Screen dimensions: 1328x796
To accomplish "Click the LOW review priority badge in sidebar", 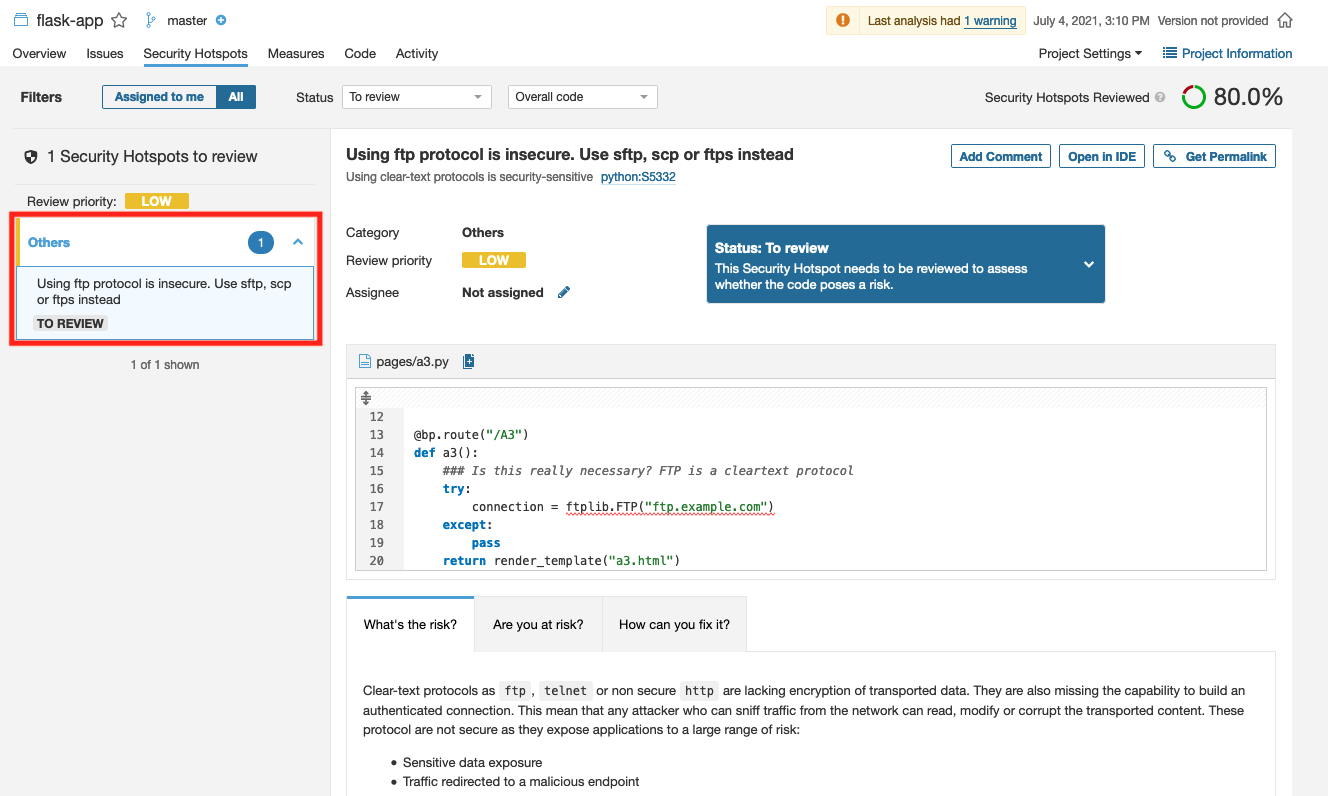I will click(157, 201).
